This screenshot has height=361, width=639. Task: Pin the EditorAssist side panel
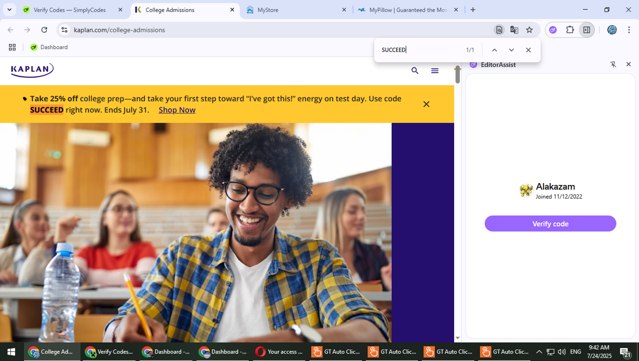(x=613, y=64)
